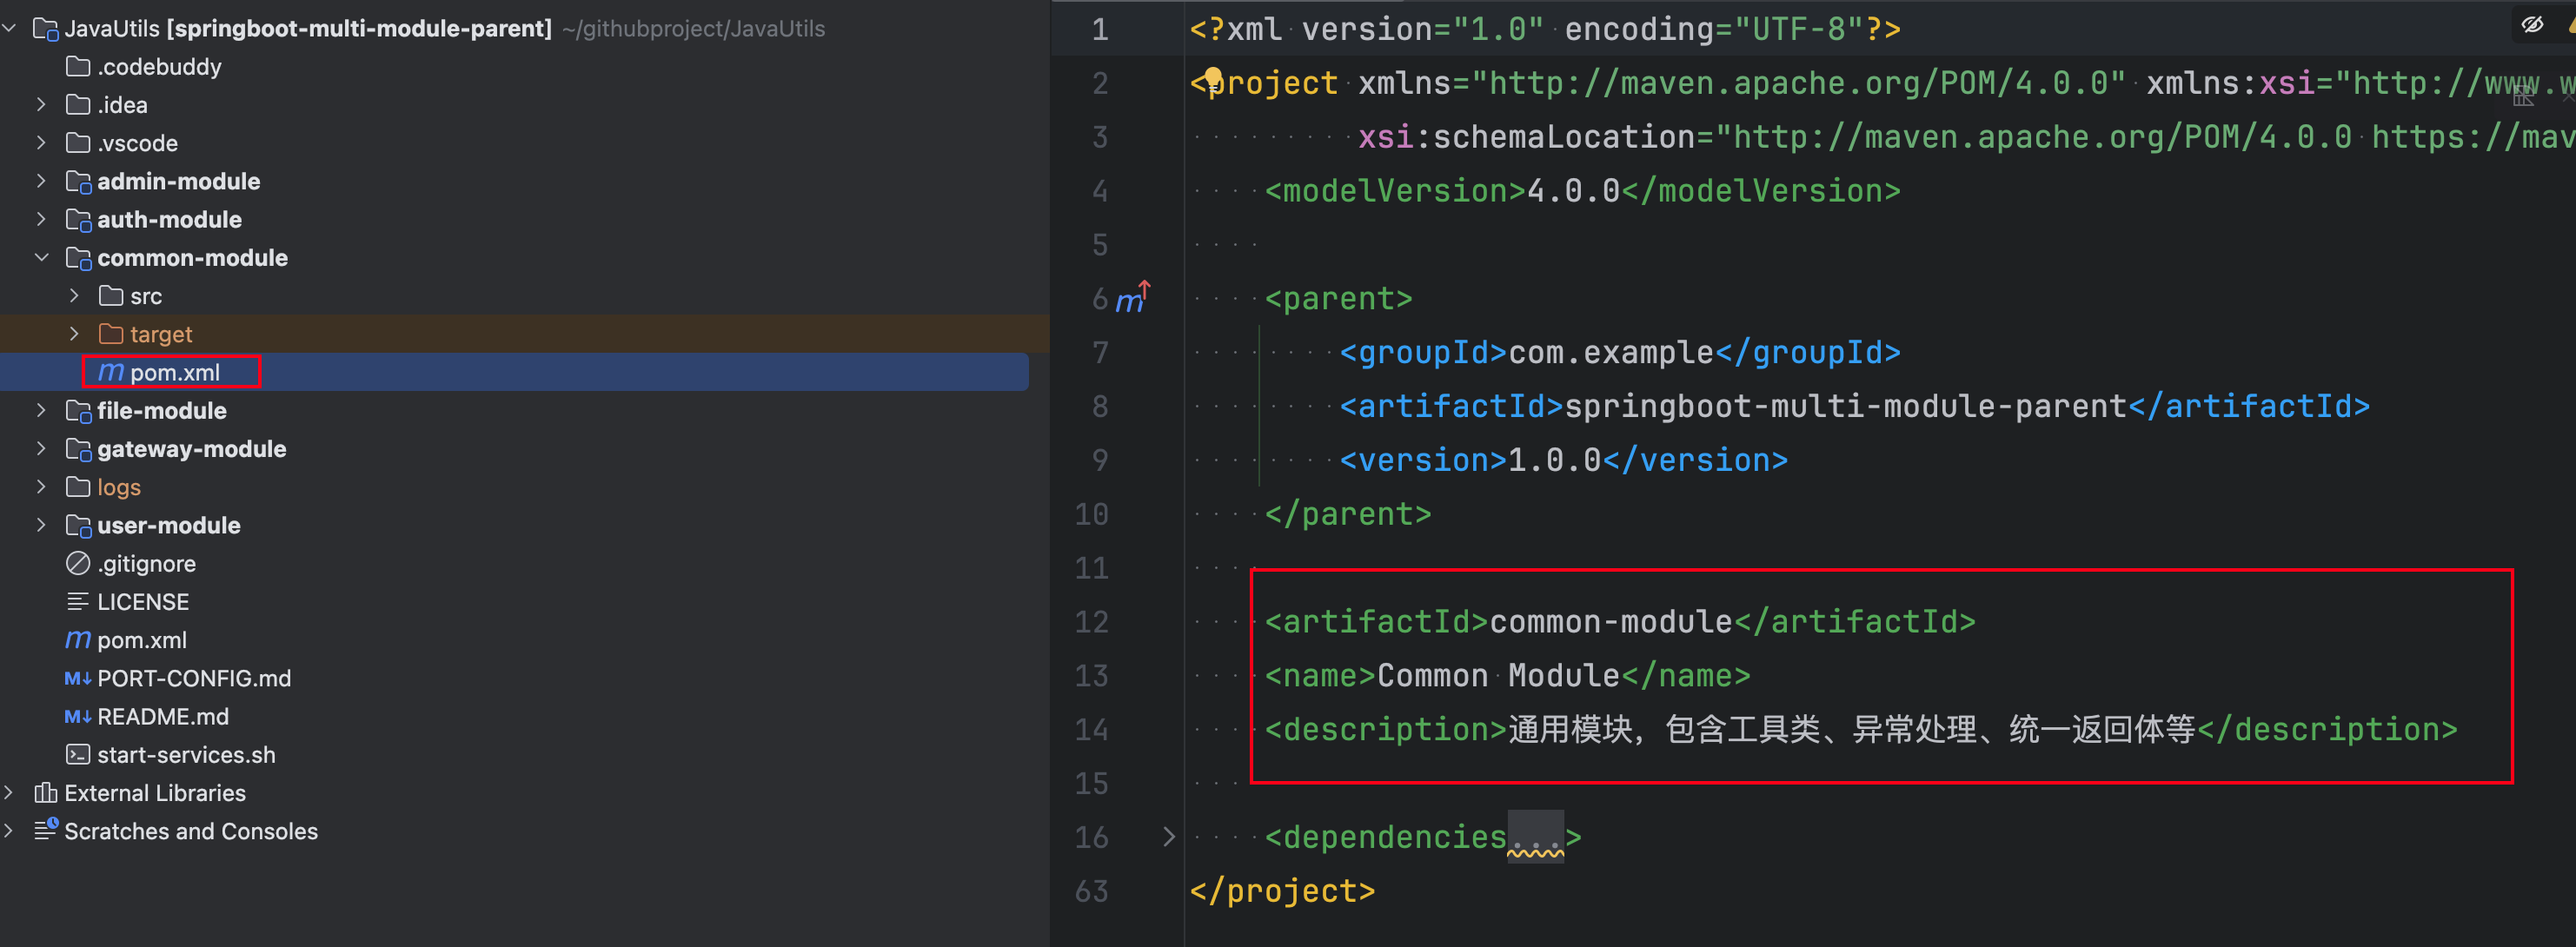Click the 4.0.0 modelVersion value
The height and width of the screenshot is (947, 2576).
[1573, 190]
